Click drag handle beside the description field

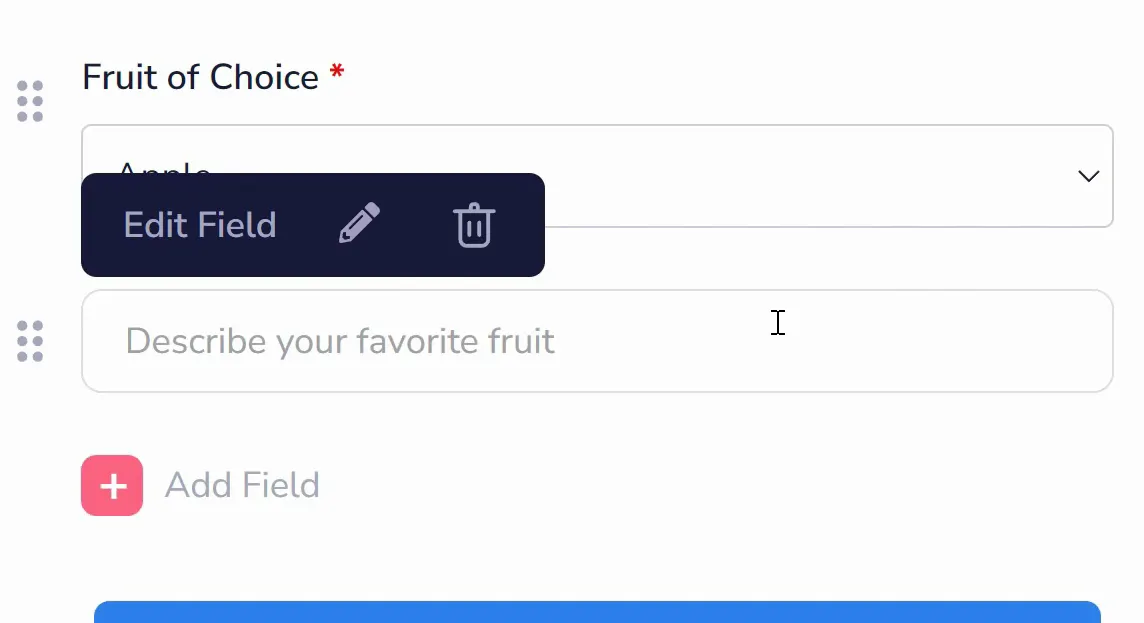[30, 341]
